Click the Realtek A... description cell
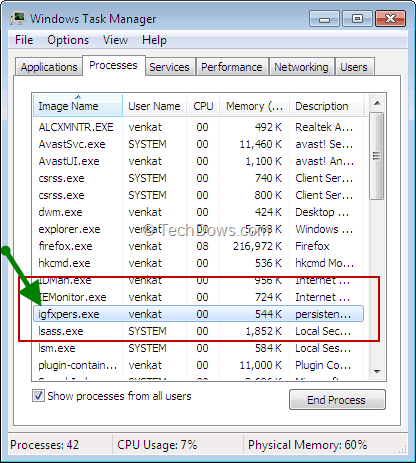Screen dimensions: 416x463 [324, 127]
